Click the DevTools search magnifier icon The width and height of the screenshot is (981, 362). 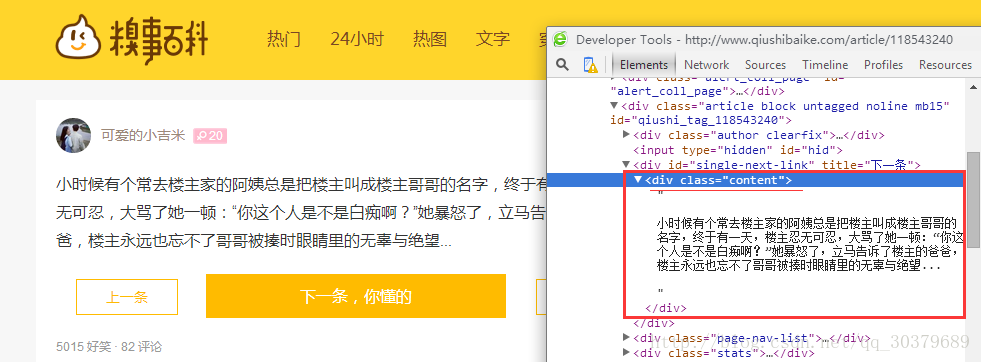563,64
